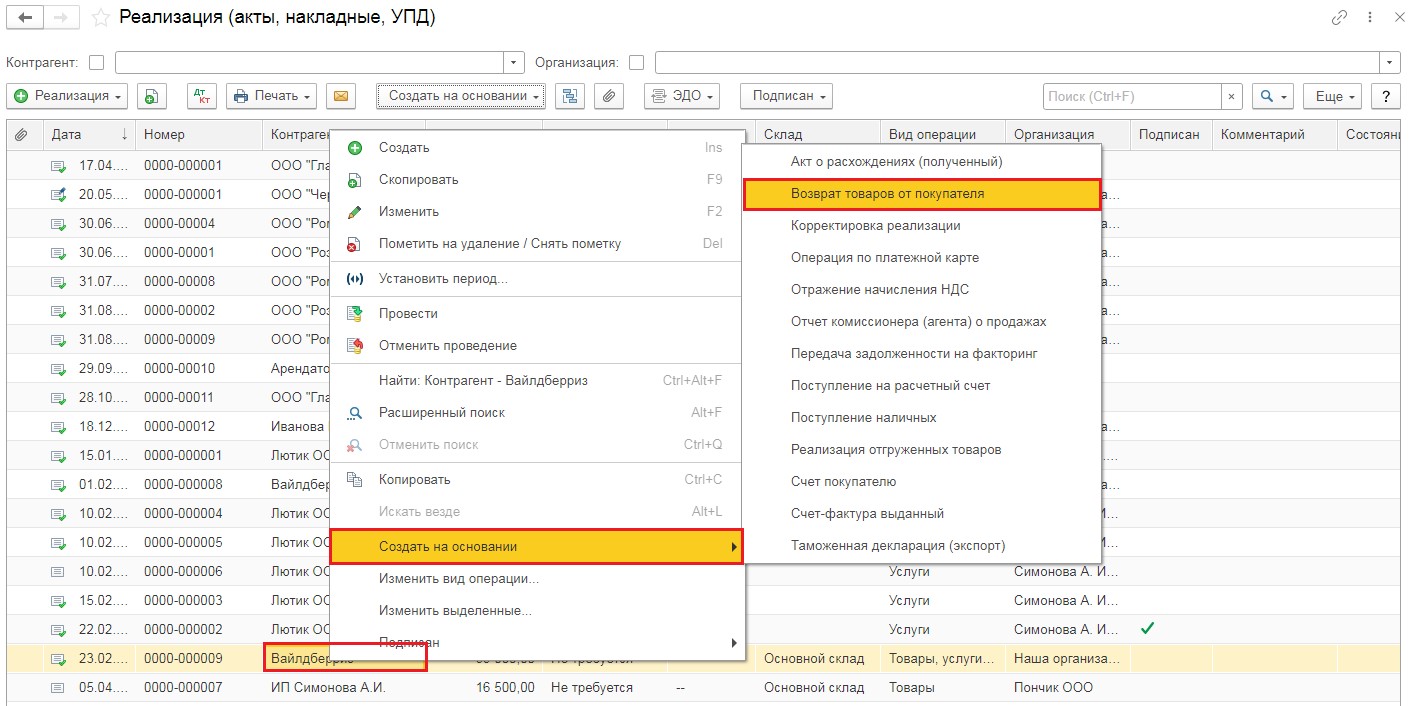The image size is (1415, 706).
Task: Choose Провести in the context menu
Action: (537, 314)
